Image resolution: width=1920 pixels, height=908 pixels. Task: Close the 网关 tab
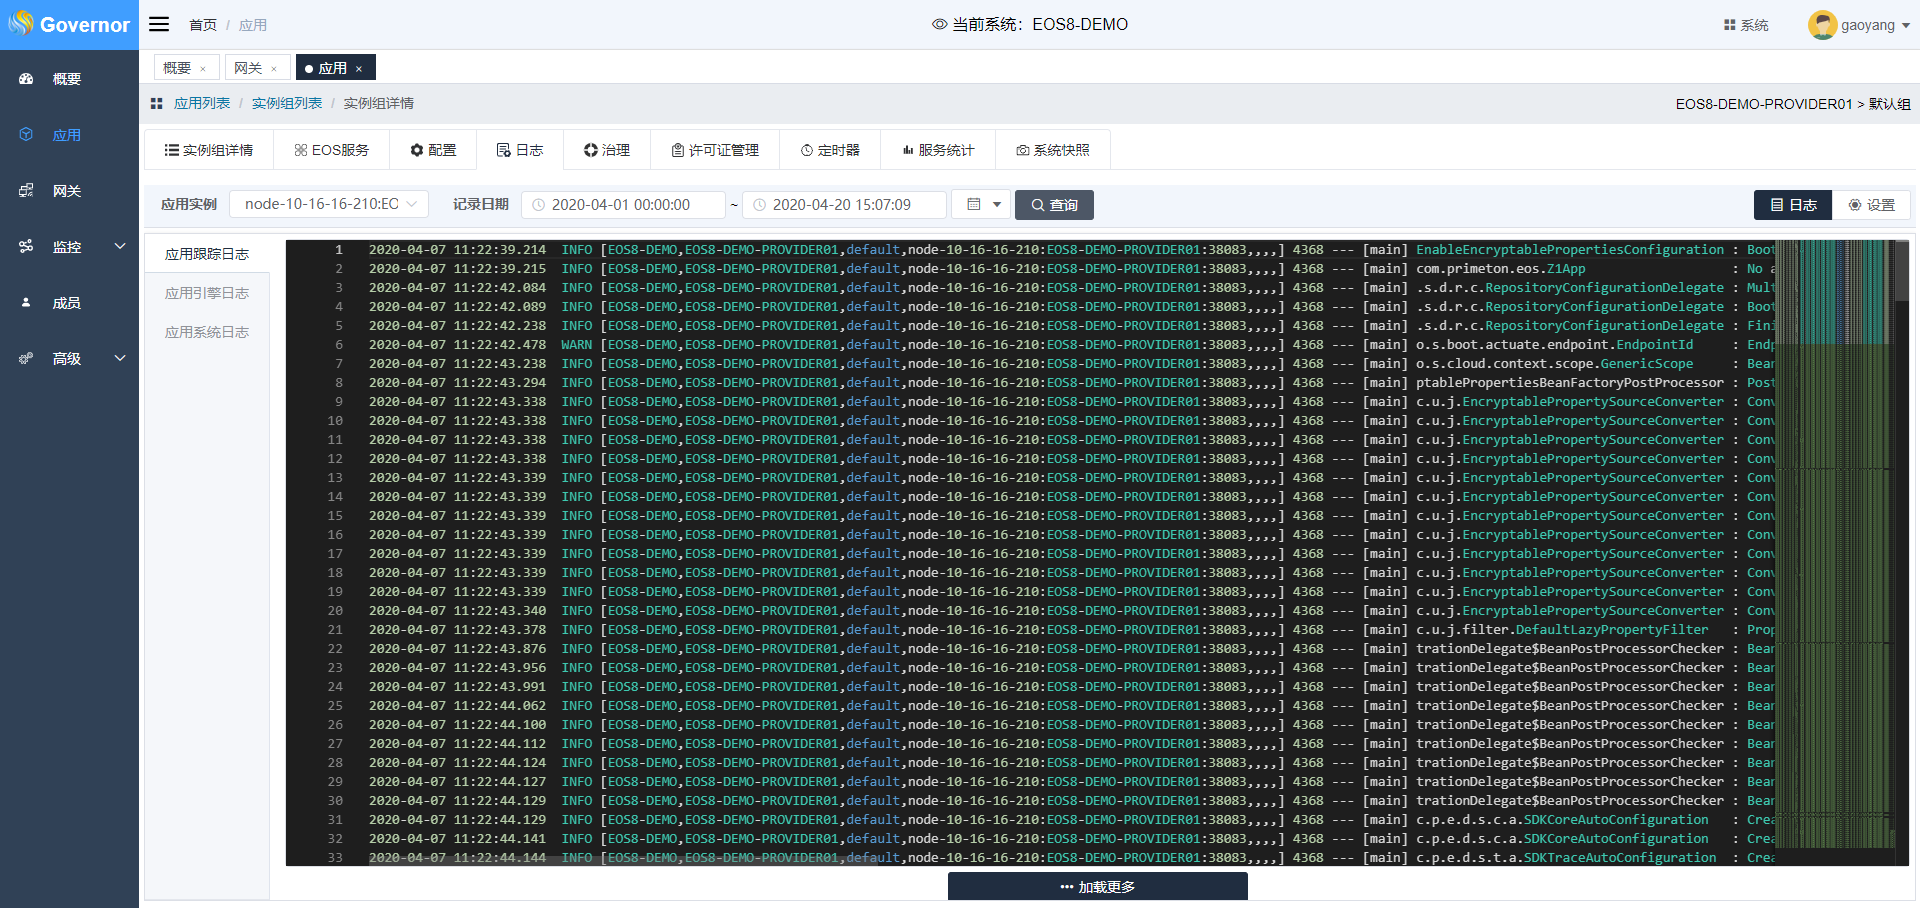coord(274,69)
